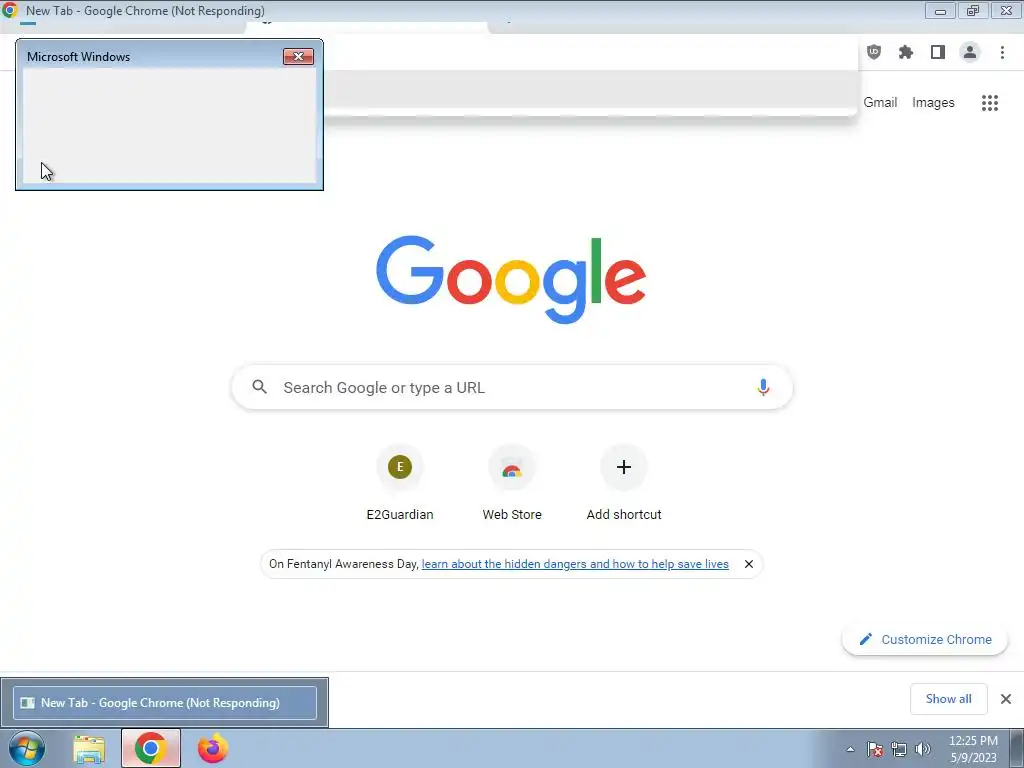
Task: Click Customize Chrome button
Action: point(925,639)
